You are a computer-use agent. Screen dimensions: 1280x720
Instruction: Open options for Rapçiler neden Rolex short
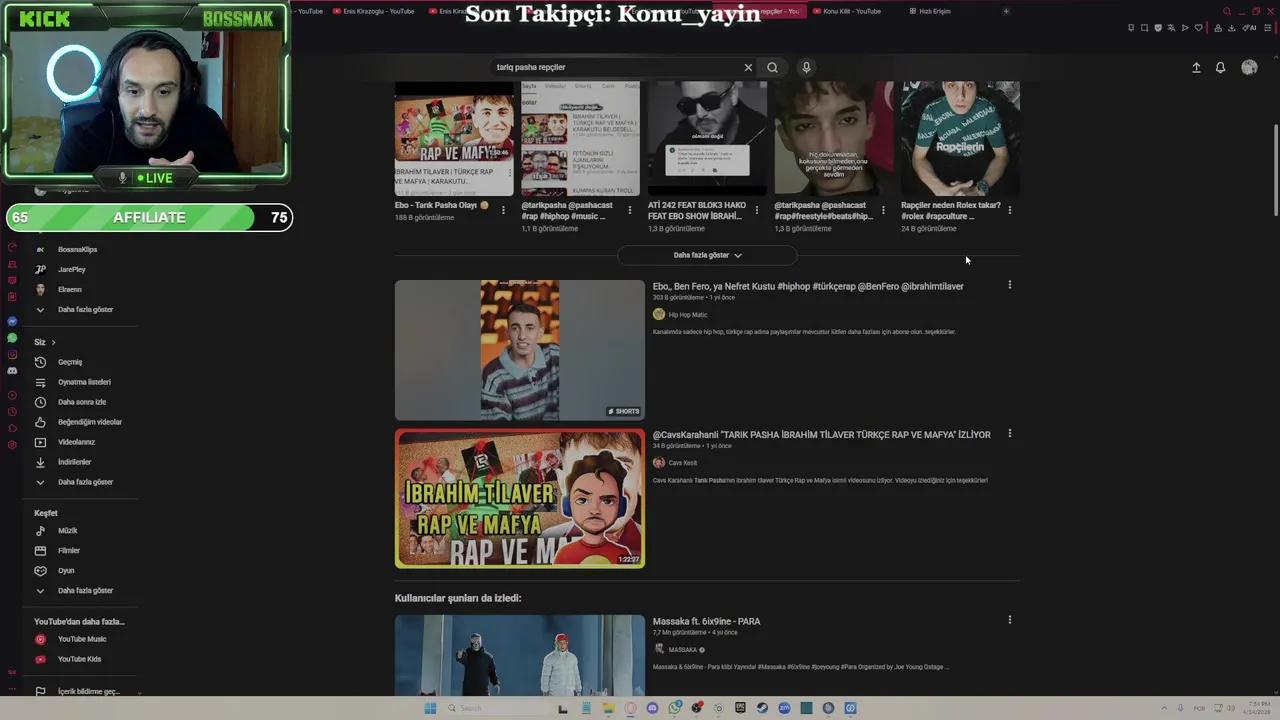click(1009, 210)
